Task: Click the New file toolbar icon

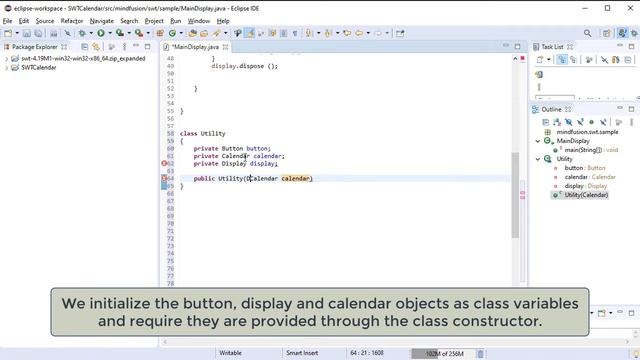Action: 8,33
